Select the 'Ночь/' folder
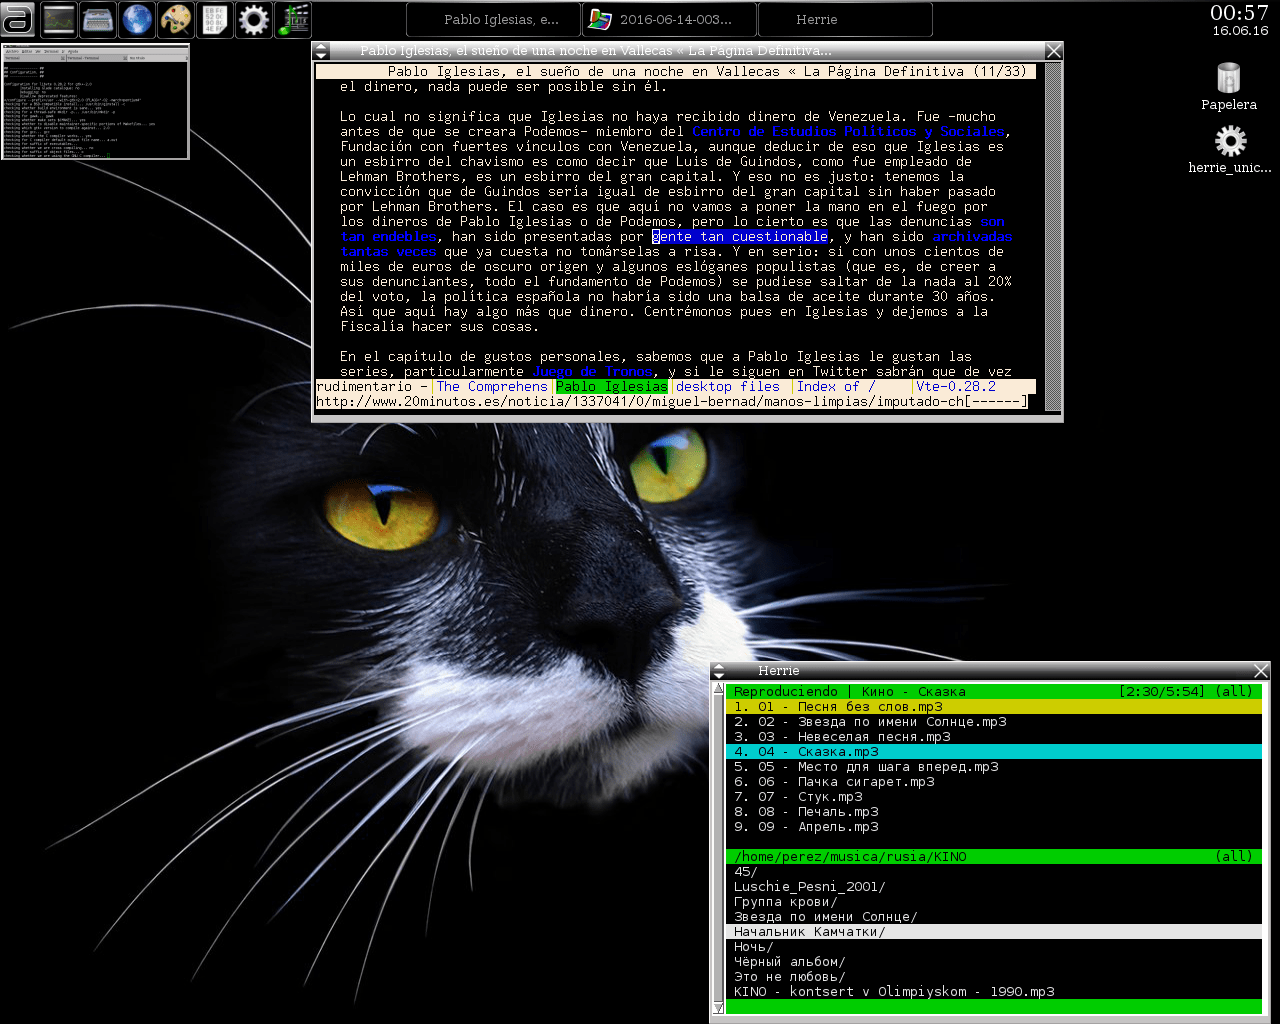The width and height of the screenshot is (1280, 1024). click(x=994, y=947)
